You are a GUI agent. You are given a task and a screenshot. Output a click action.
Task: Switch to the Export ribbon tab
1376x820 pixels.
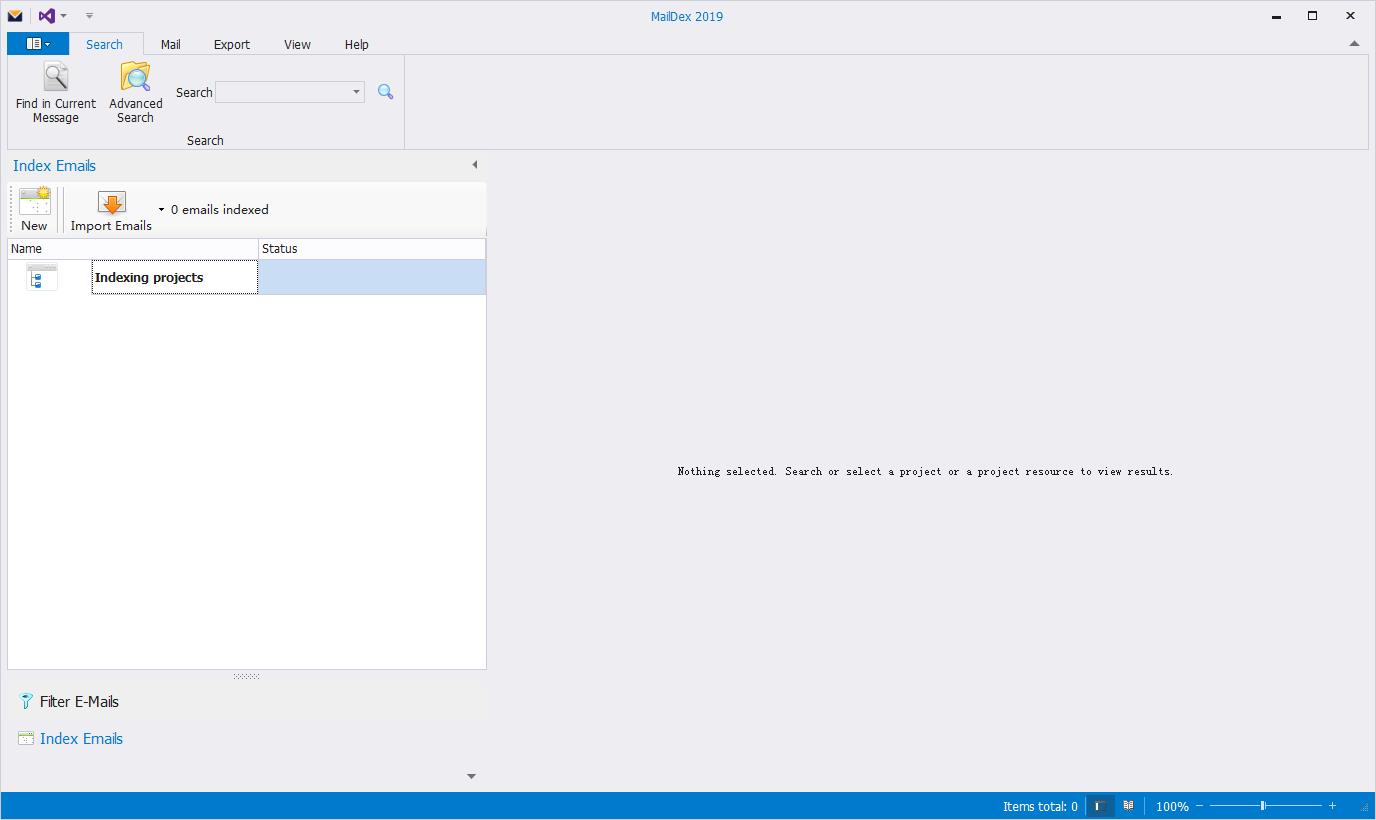coord(231,44)
